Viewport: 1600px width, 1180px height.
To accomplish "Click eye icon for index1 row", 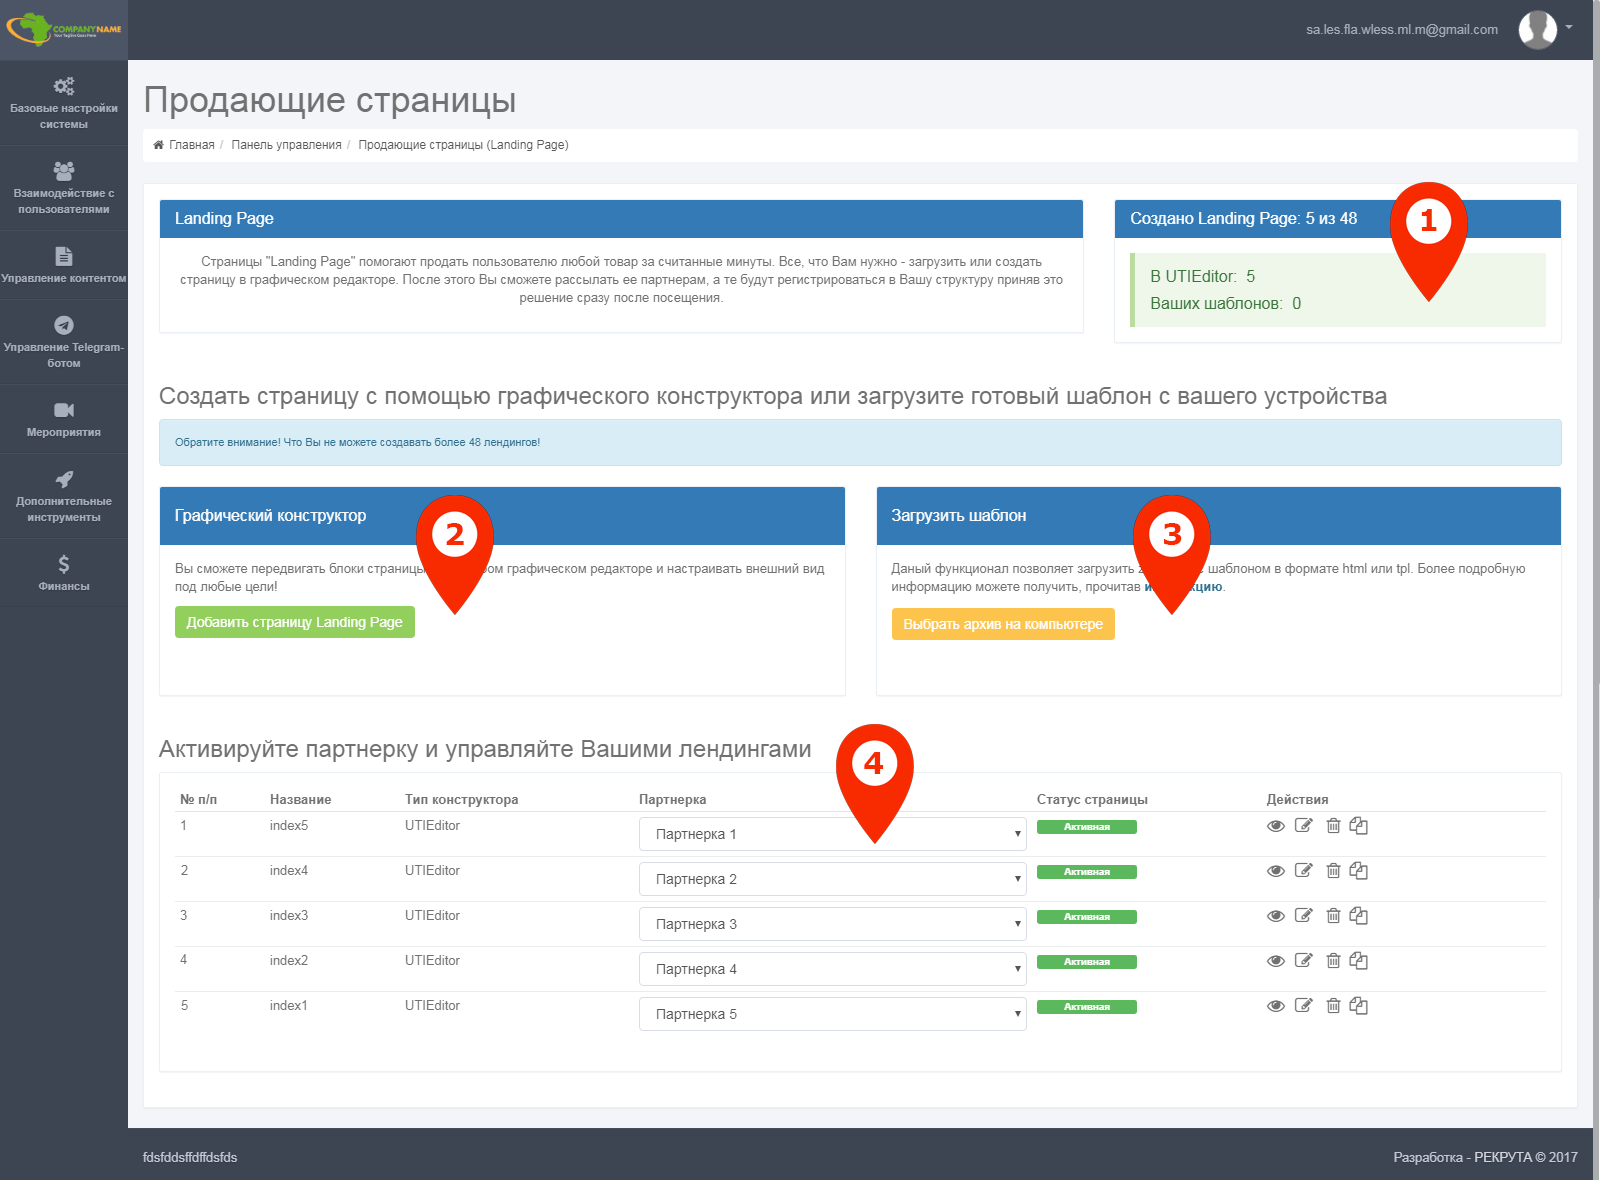I will pyautogui.click(x=1275, y=1006).
